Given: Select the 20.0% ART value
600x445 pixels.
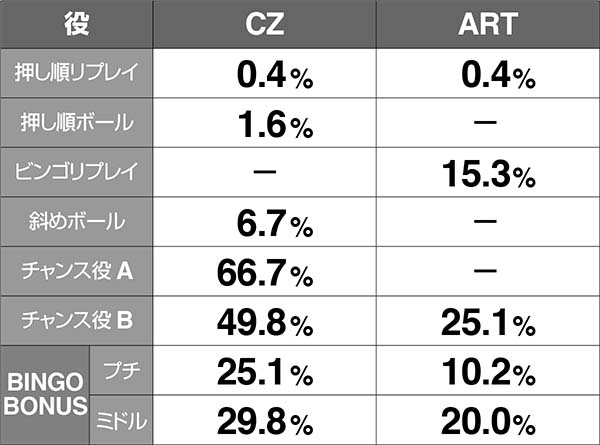Looking at the screenshot, I should [x=486, y=420].
